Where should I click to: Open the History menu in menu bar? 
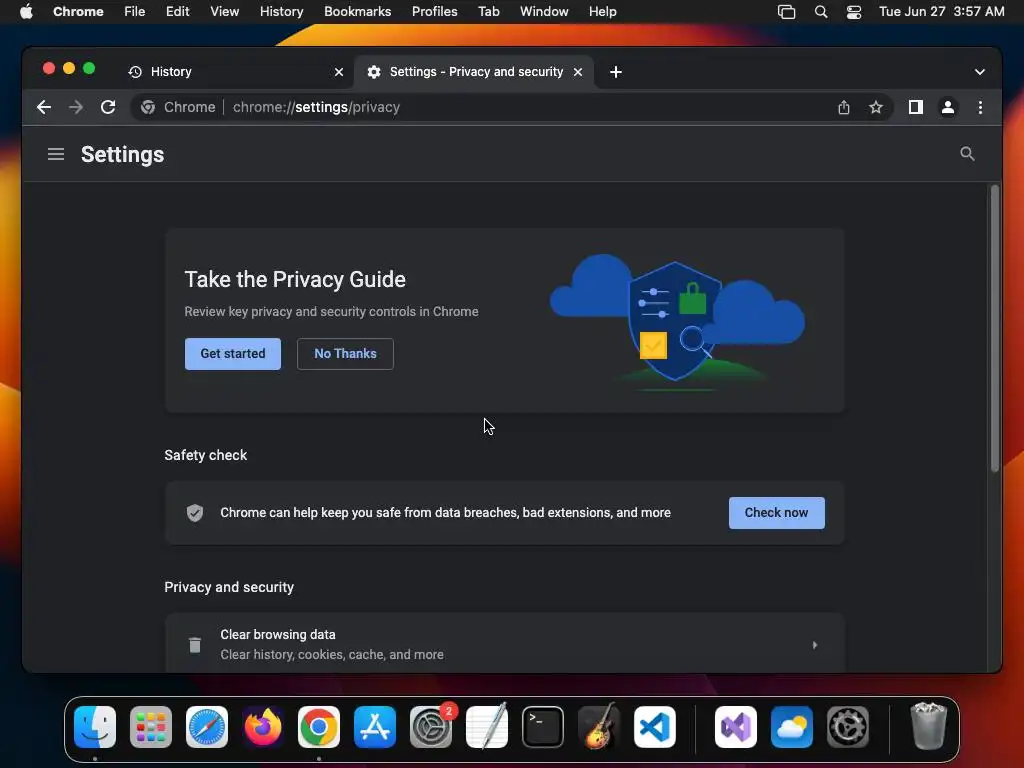[x=281, y=11]
